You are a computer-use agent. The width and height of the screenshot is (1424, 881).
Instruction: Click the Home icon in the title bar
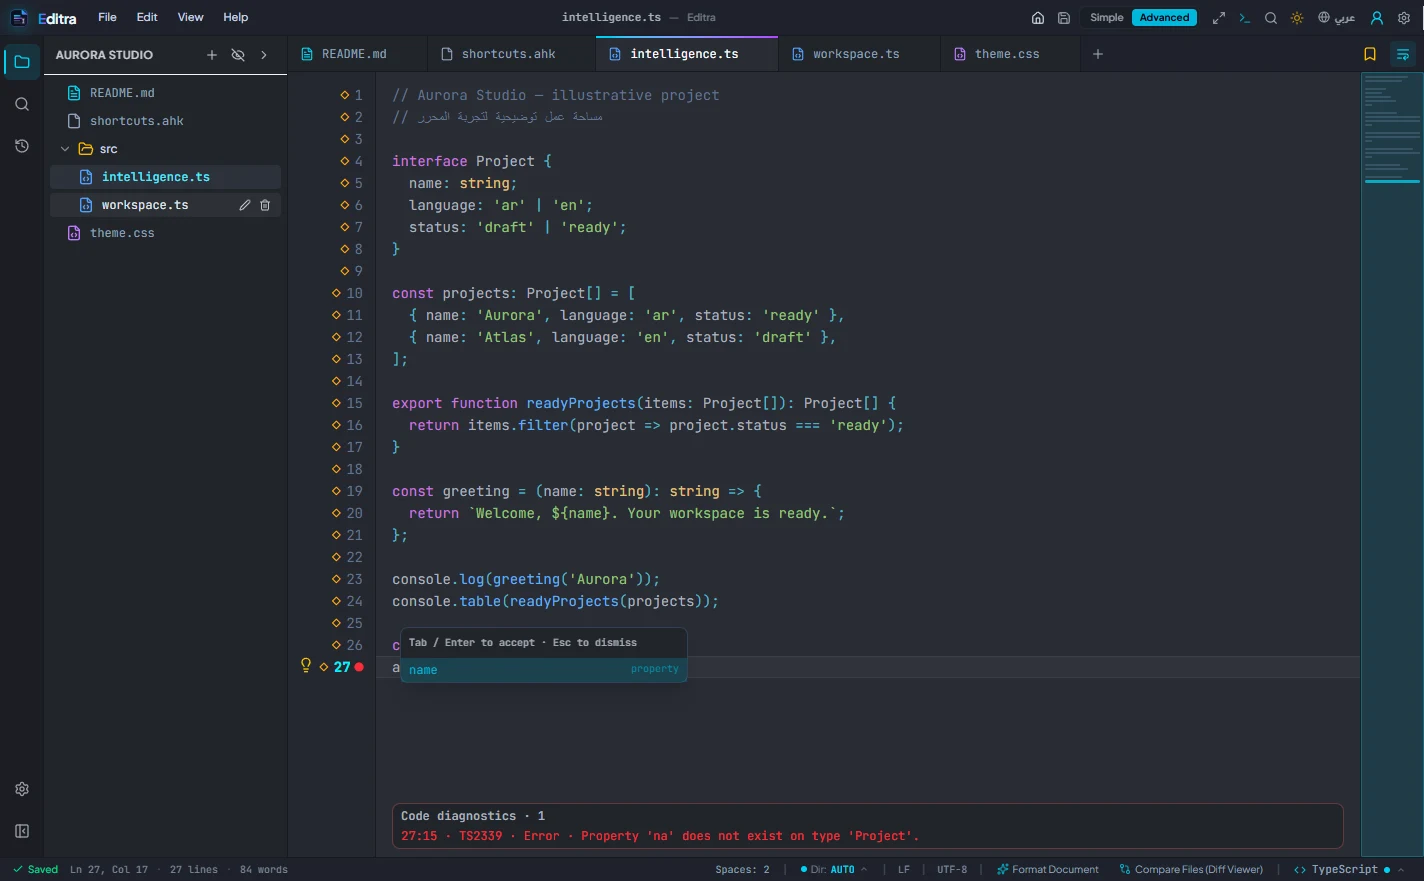pos(1038,18)
